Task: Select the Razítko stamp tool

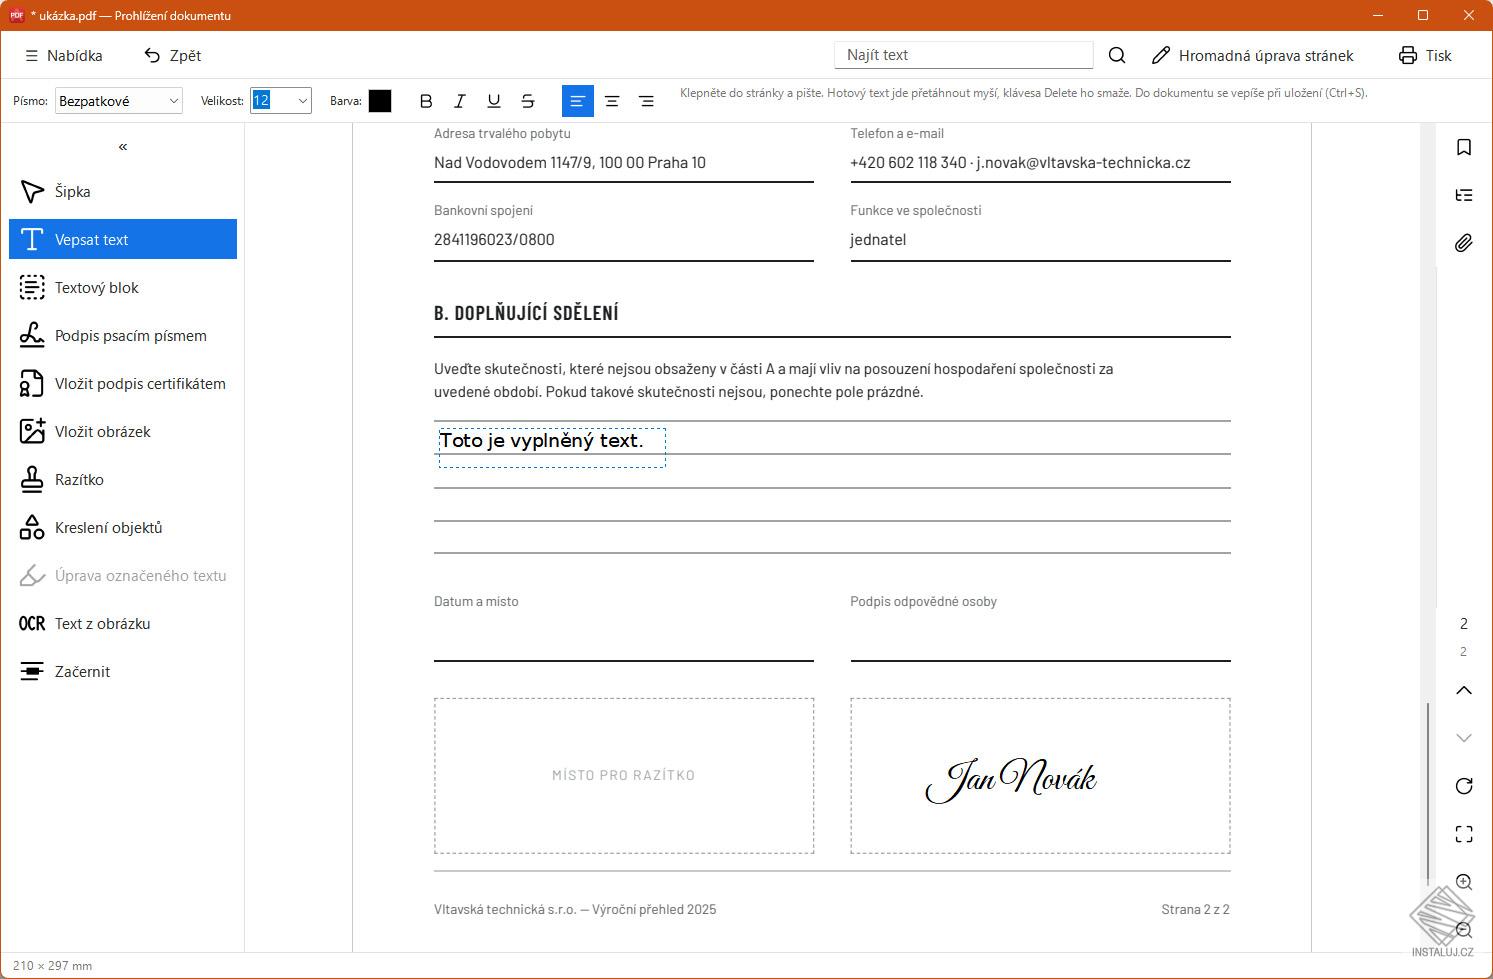Action: coord(123,479)
